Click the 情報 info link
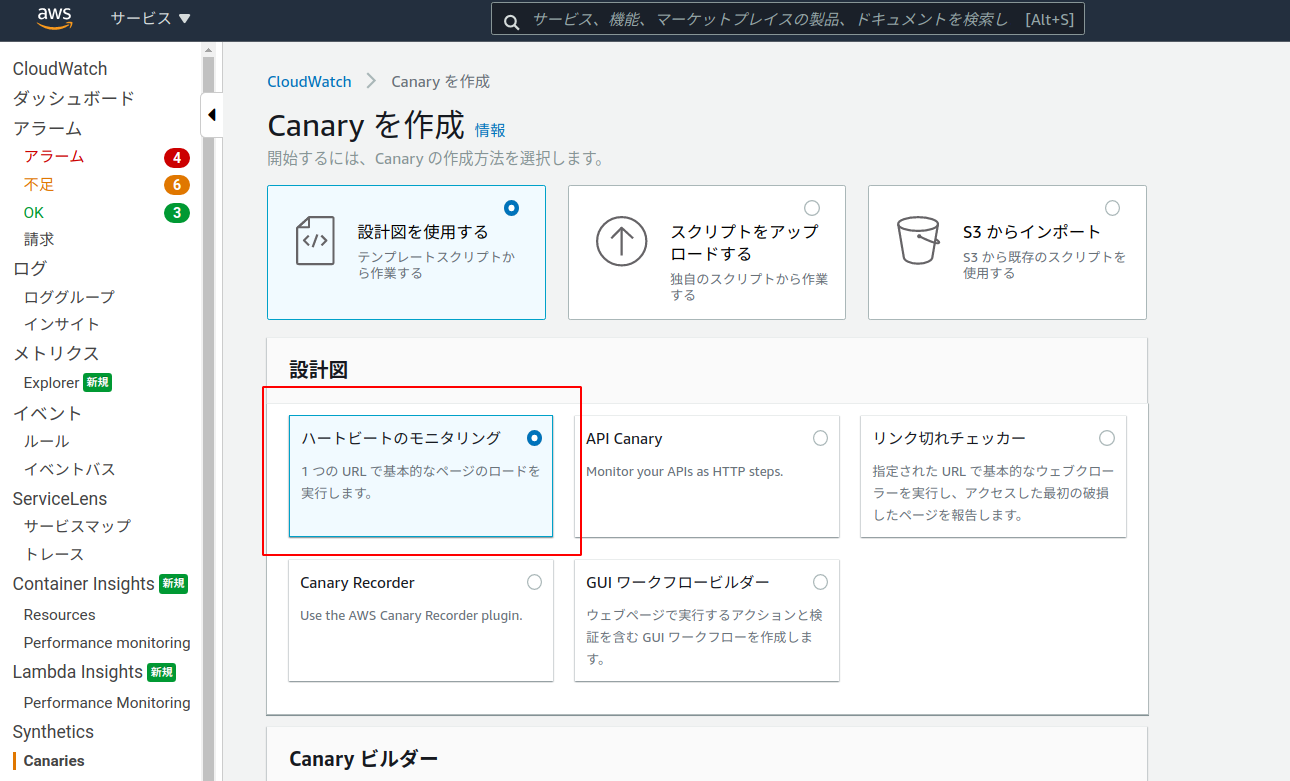1290x781 pixels. pyautogui.click(x=490, y=130)
